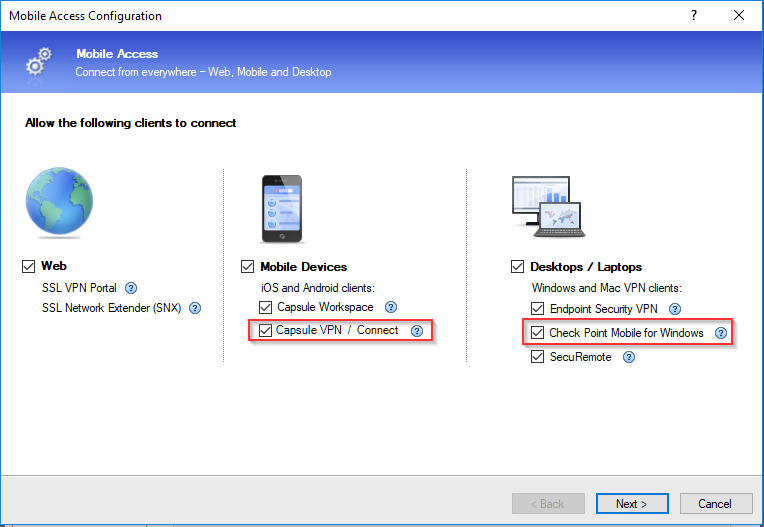Click 'Allow the following clients to connect' heading
This screenshot has height=527, width=764.
tap(131, 123)
